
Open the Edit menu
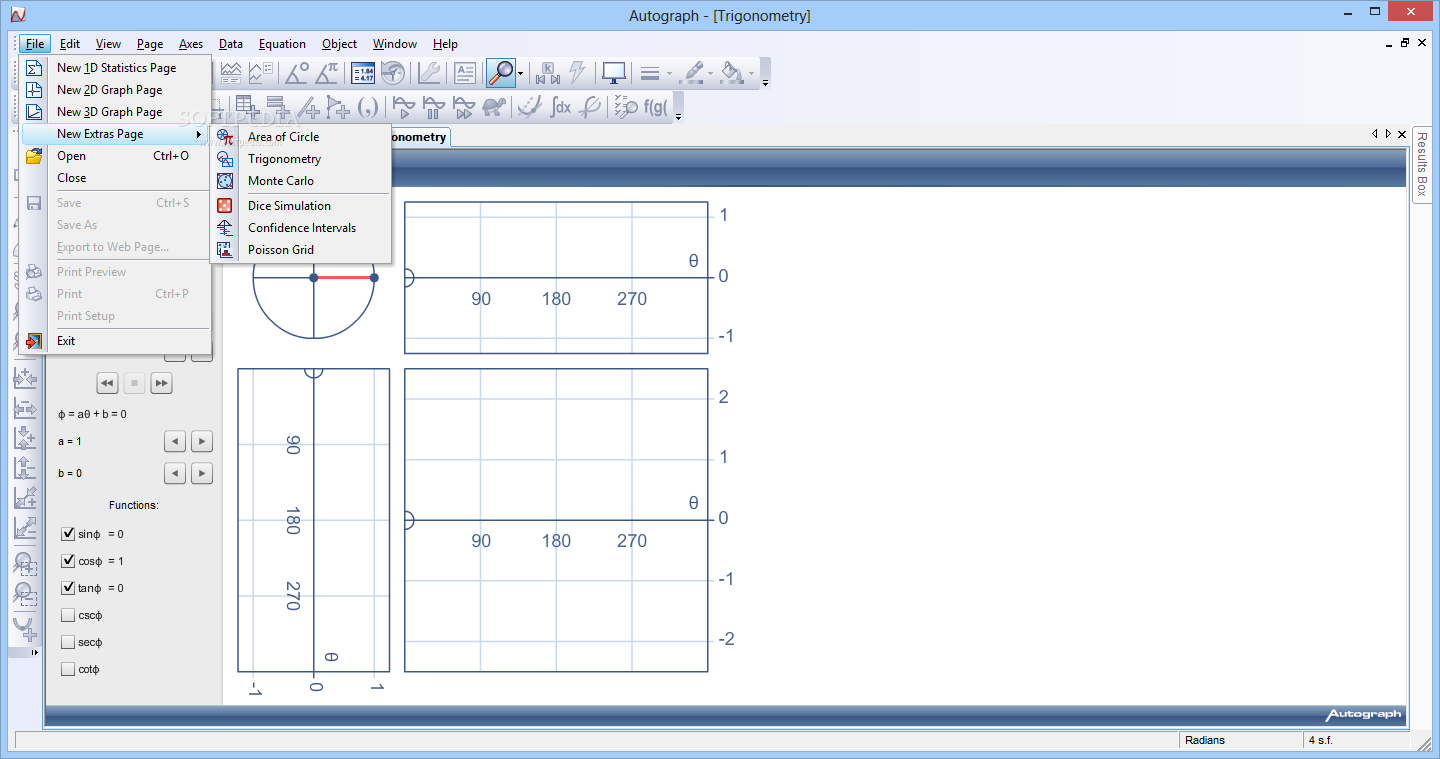click(69, 44)
